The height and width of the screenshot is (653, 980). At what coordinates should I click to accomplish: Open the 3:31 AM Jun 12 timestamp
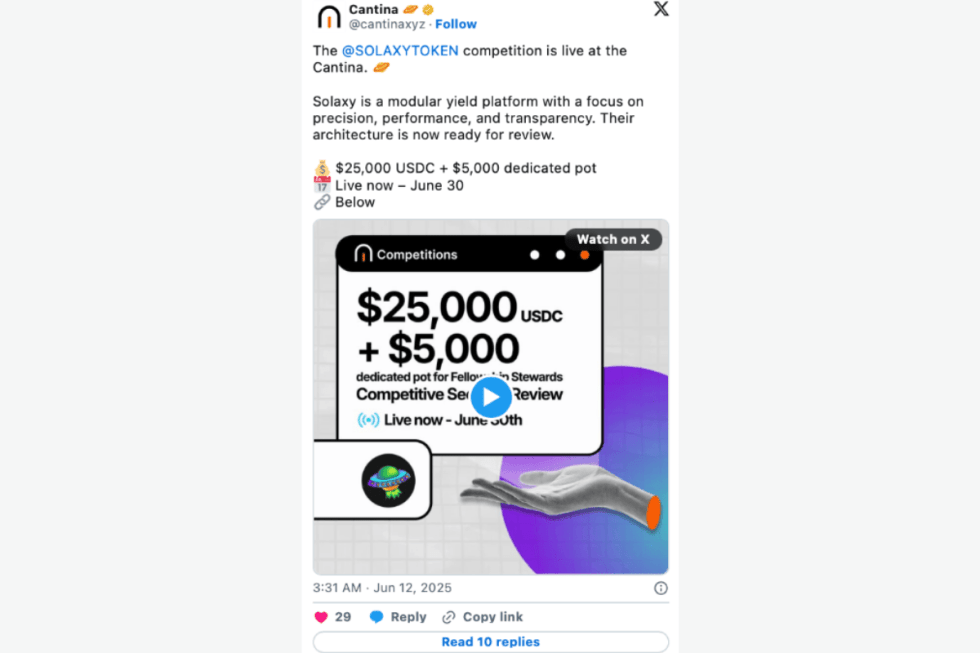382,588
